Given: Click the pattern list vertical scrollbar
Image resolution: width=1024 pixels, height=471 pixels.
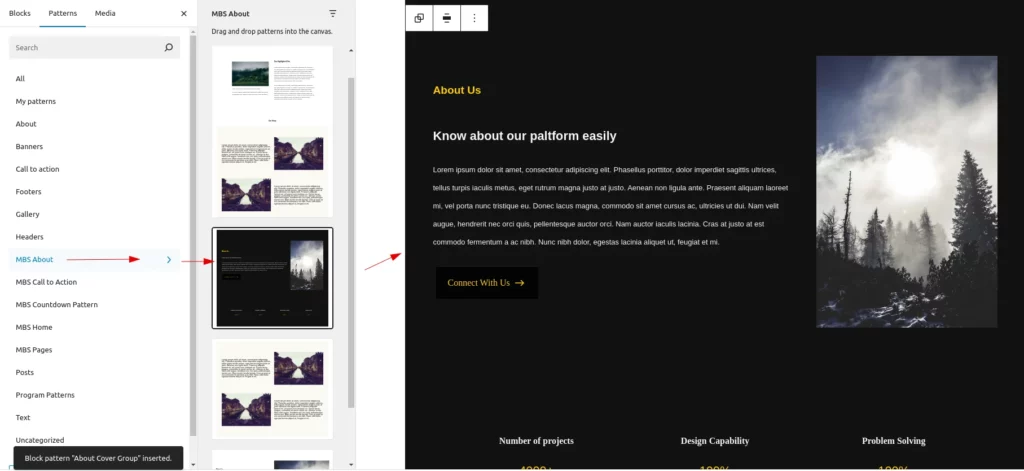Looking at the screenshot, I should [350, 240].
